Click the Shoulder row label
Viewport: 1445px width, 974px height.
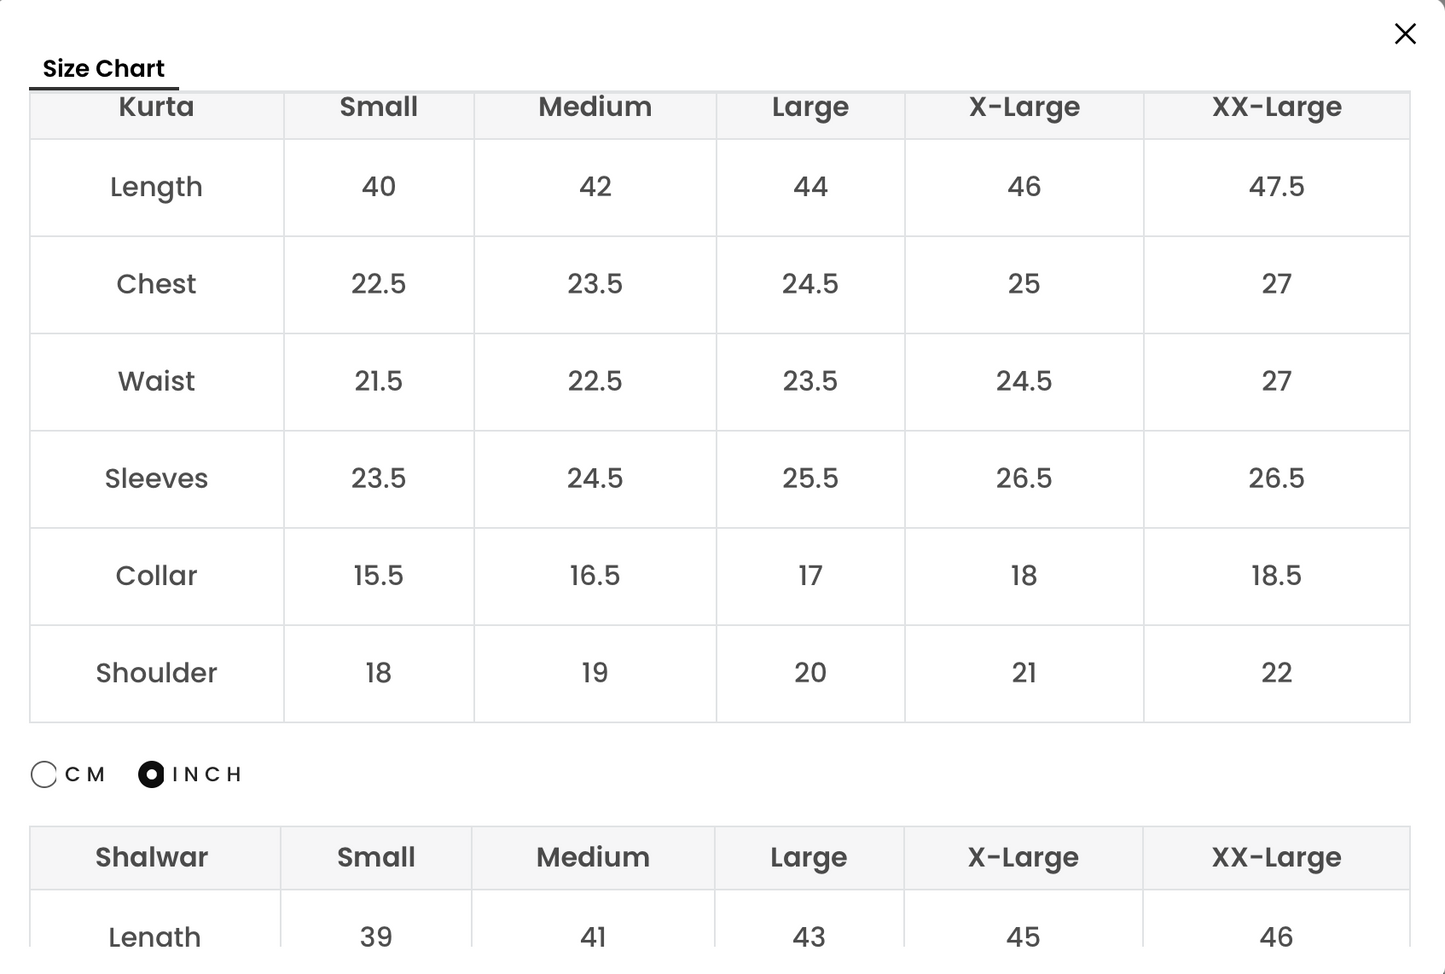156,673
